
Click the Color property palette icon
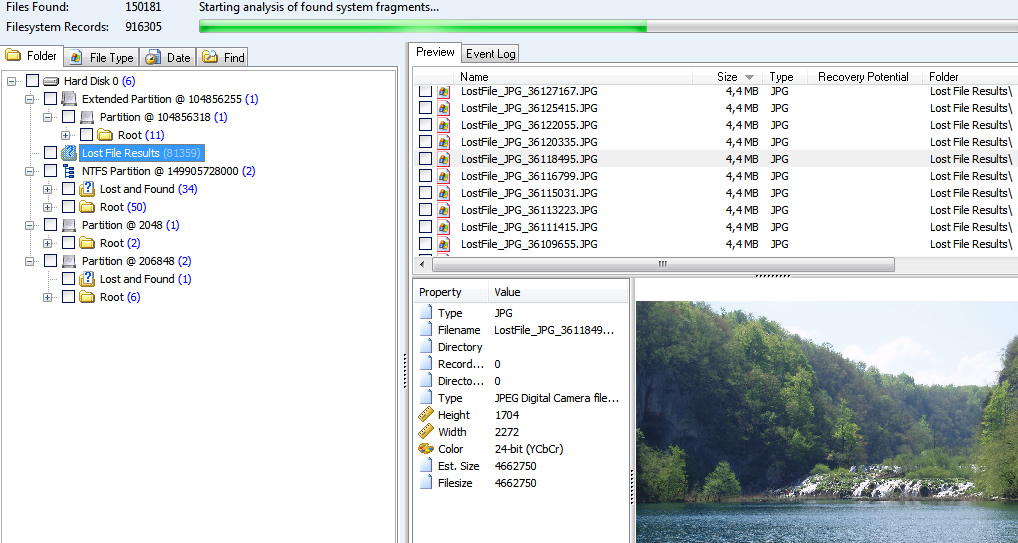426,449
